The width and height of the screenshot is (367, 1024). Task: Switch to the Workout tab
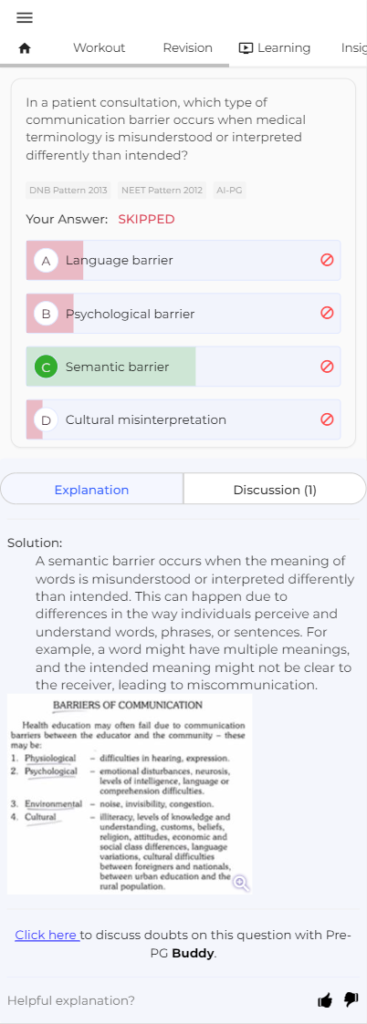99,48
